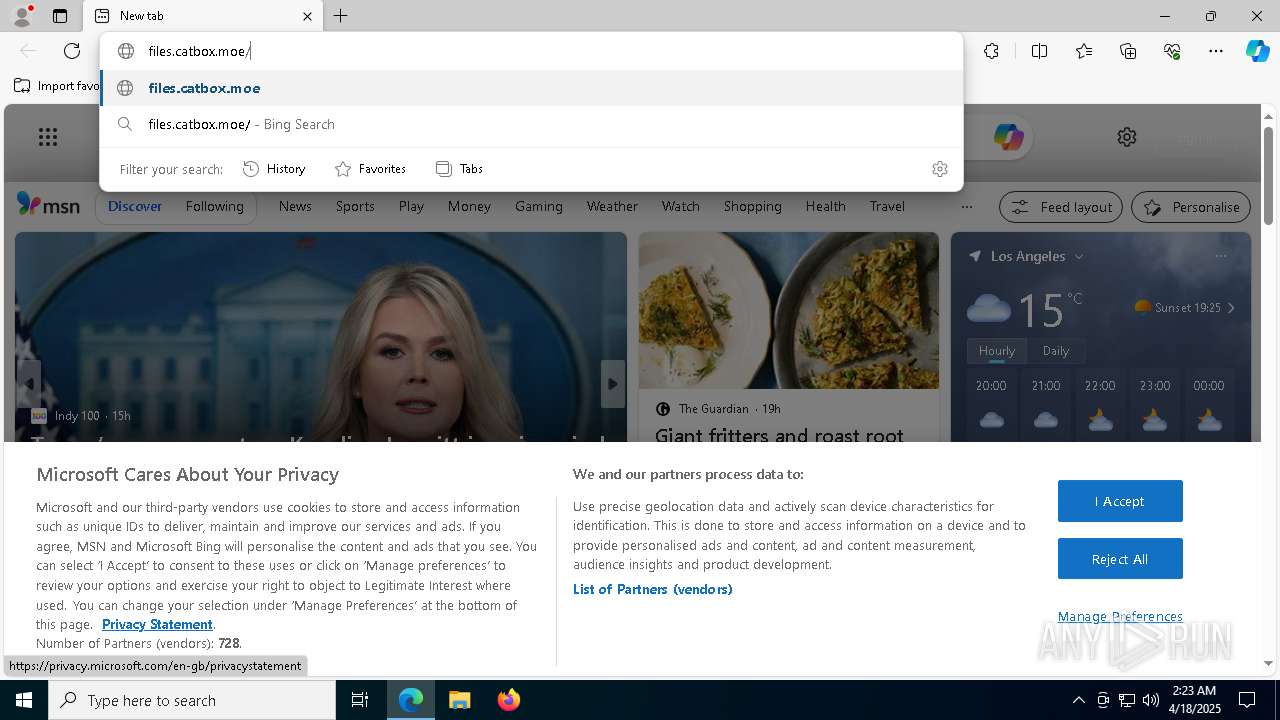Click the taskbar search box

point(192,700)
